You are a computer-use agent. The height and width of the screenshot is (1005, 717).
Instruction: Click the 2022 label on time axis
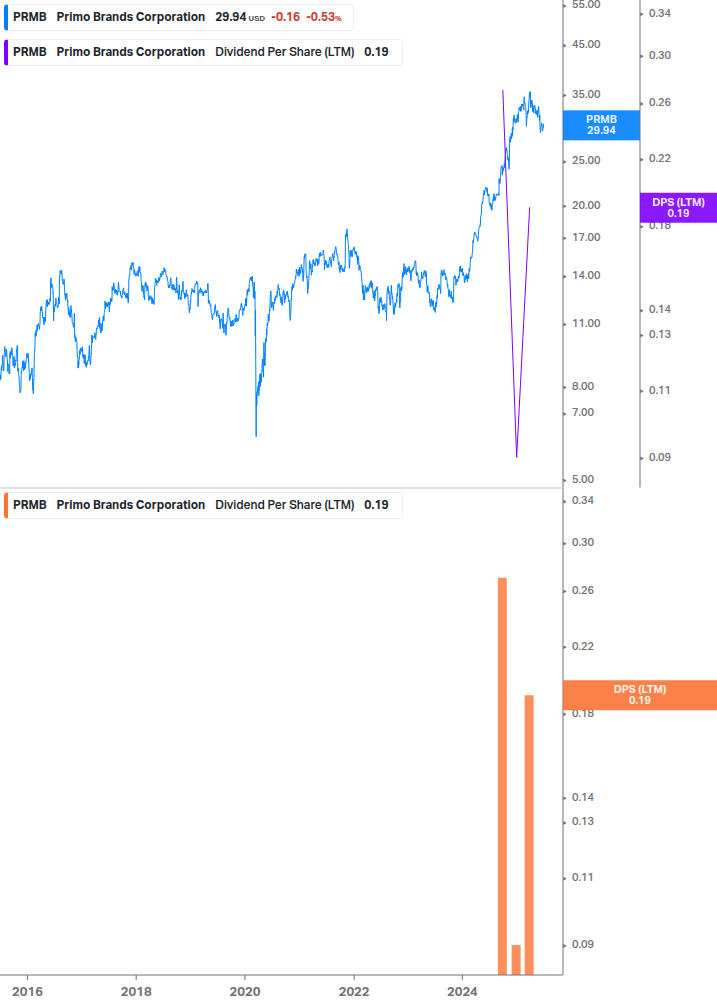coord(354,992)
